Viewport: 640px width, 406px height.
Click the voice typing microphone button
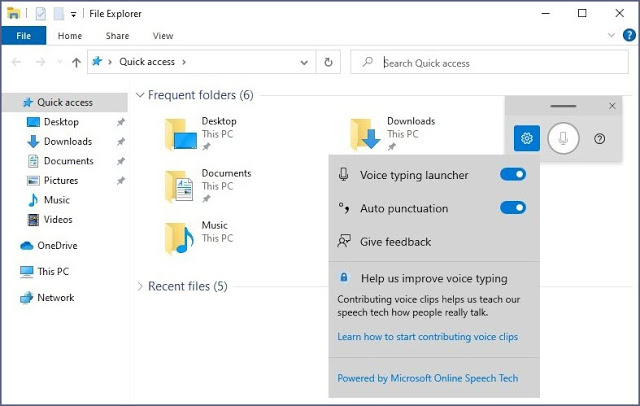(x=563, y=139)
